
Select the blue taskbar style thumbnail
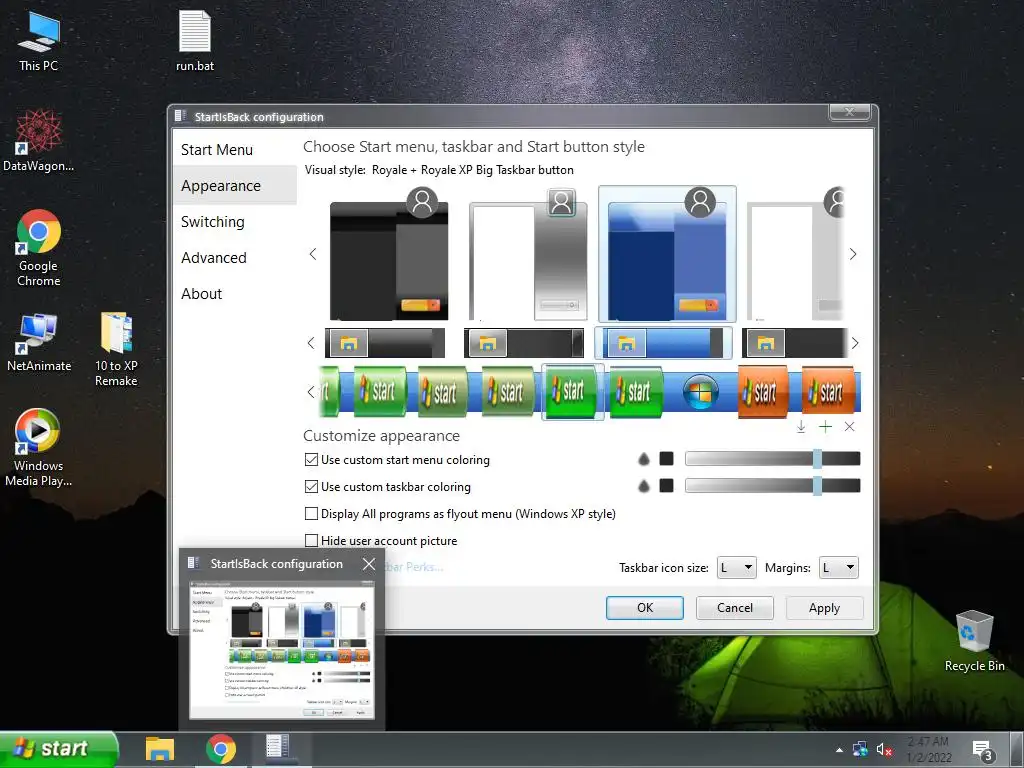tap(664, 343)
